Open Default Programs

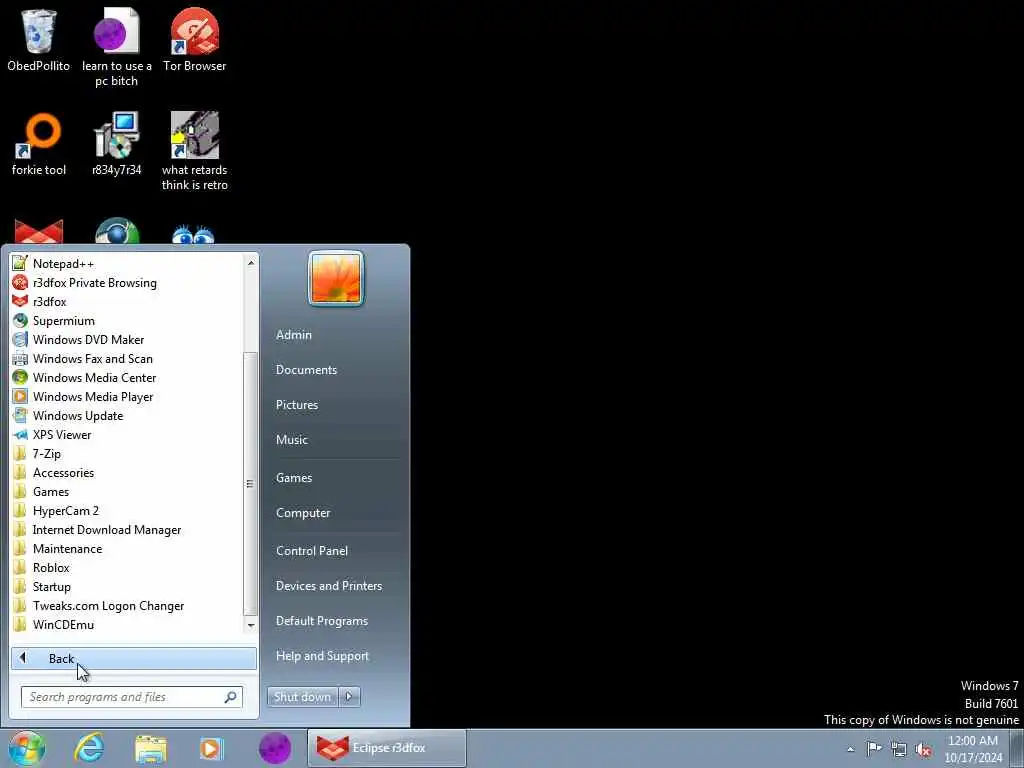point(322,621)
